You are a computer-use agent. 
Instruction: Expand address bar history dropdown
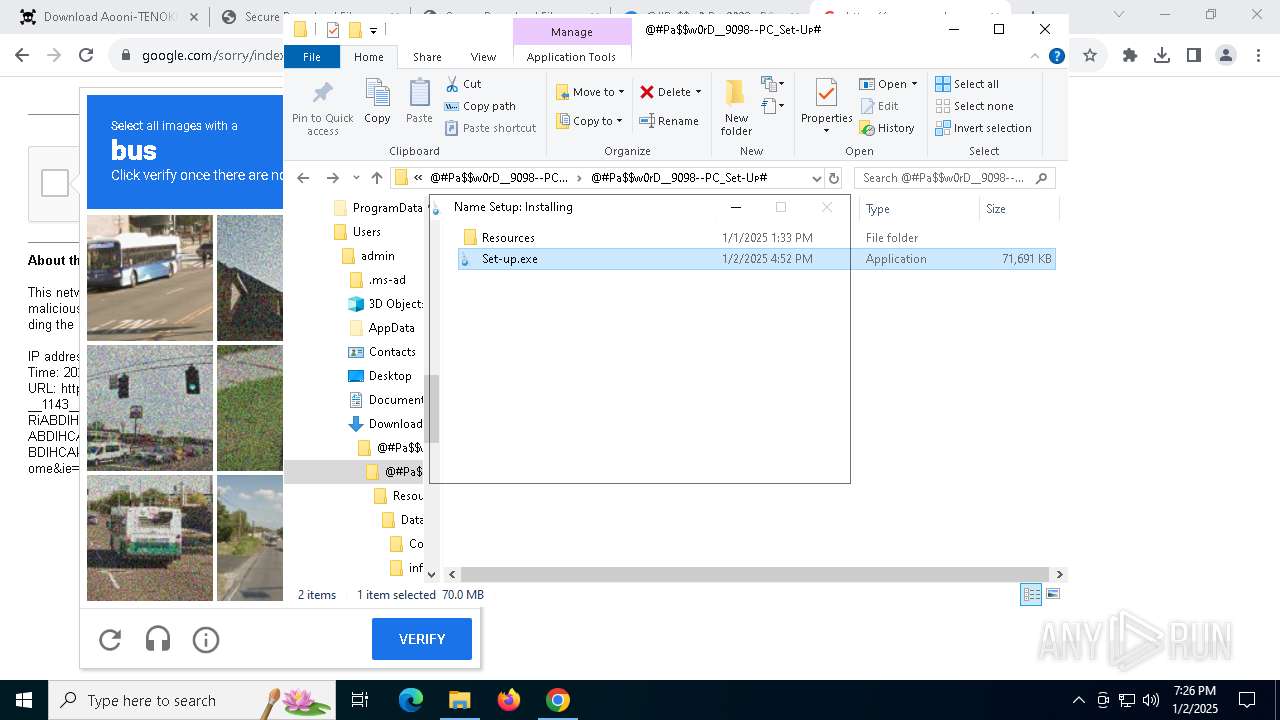coord(816,178)
